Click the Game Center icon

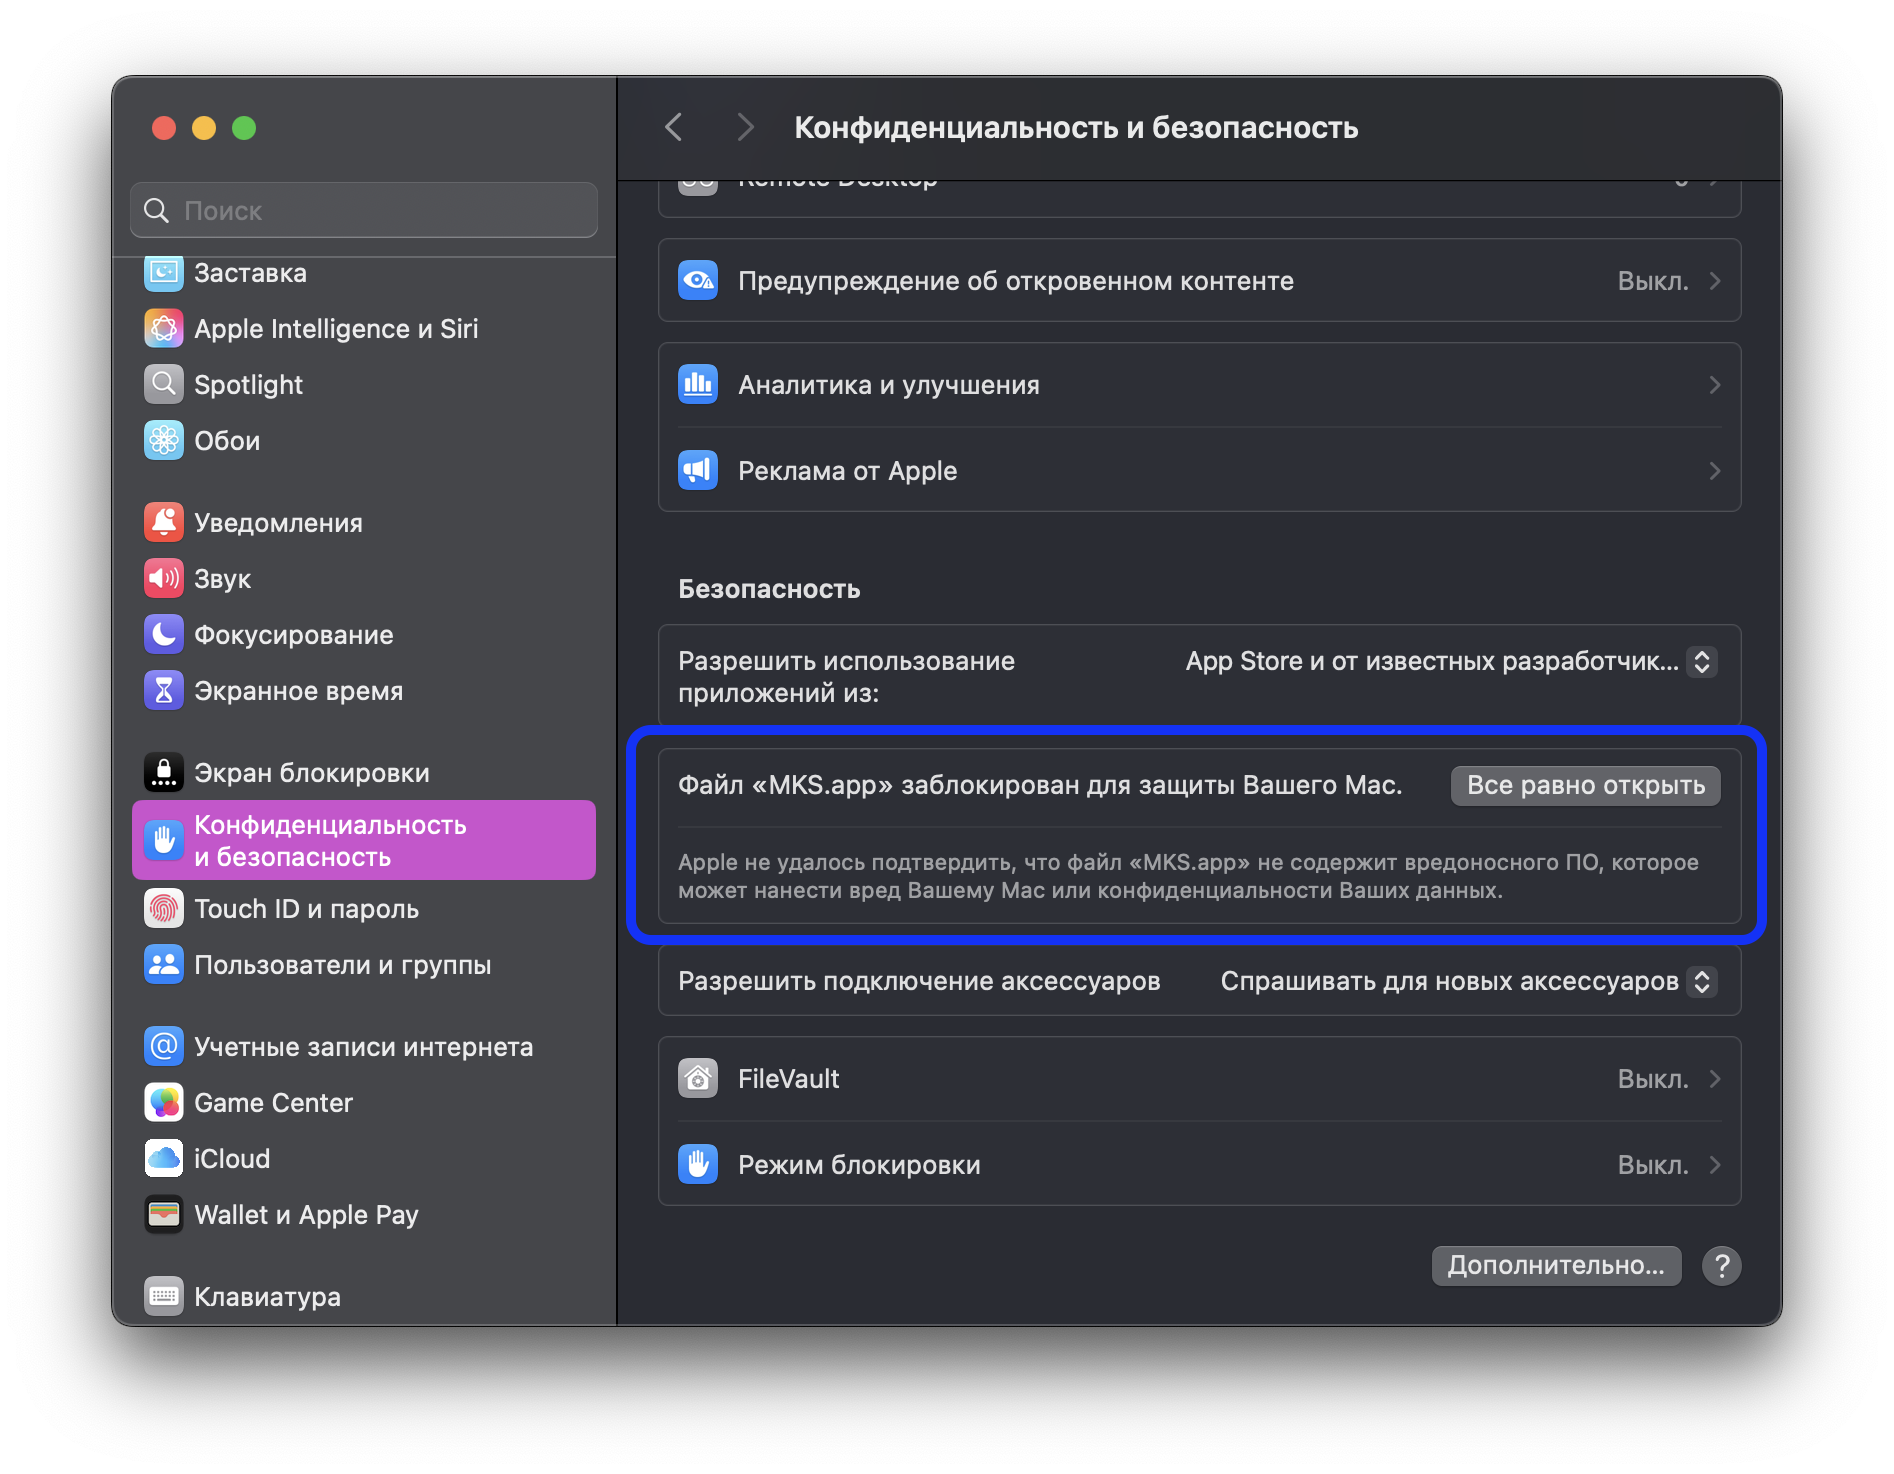pyautogui.click(x=163, y=1103)
